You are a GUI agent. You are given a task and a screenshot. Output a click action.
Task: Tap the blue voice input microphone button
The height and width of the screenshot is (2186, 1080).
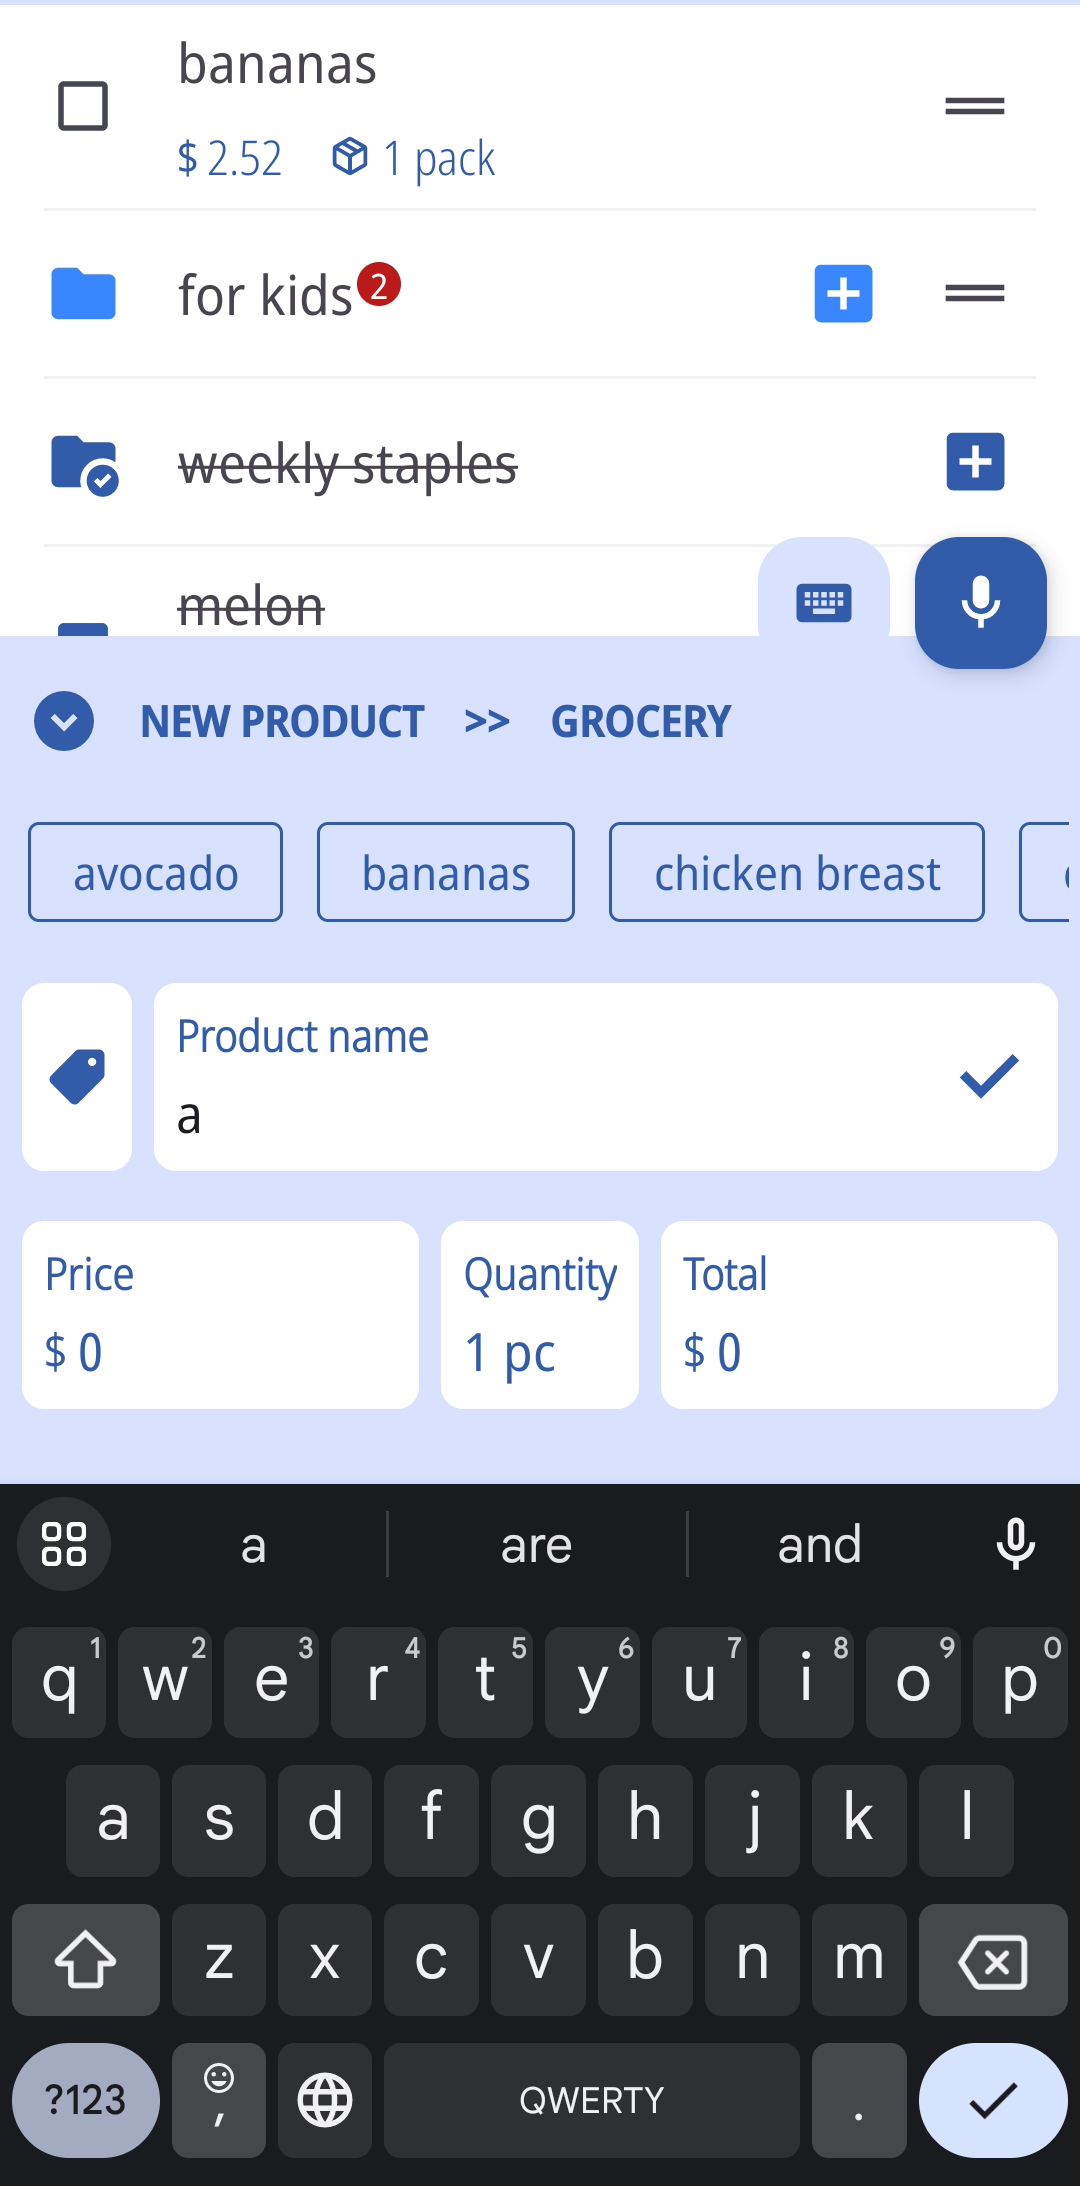pos(980,602)
